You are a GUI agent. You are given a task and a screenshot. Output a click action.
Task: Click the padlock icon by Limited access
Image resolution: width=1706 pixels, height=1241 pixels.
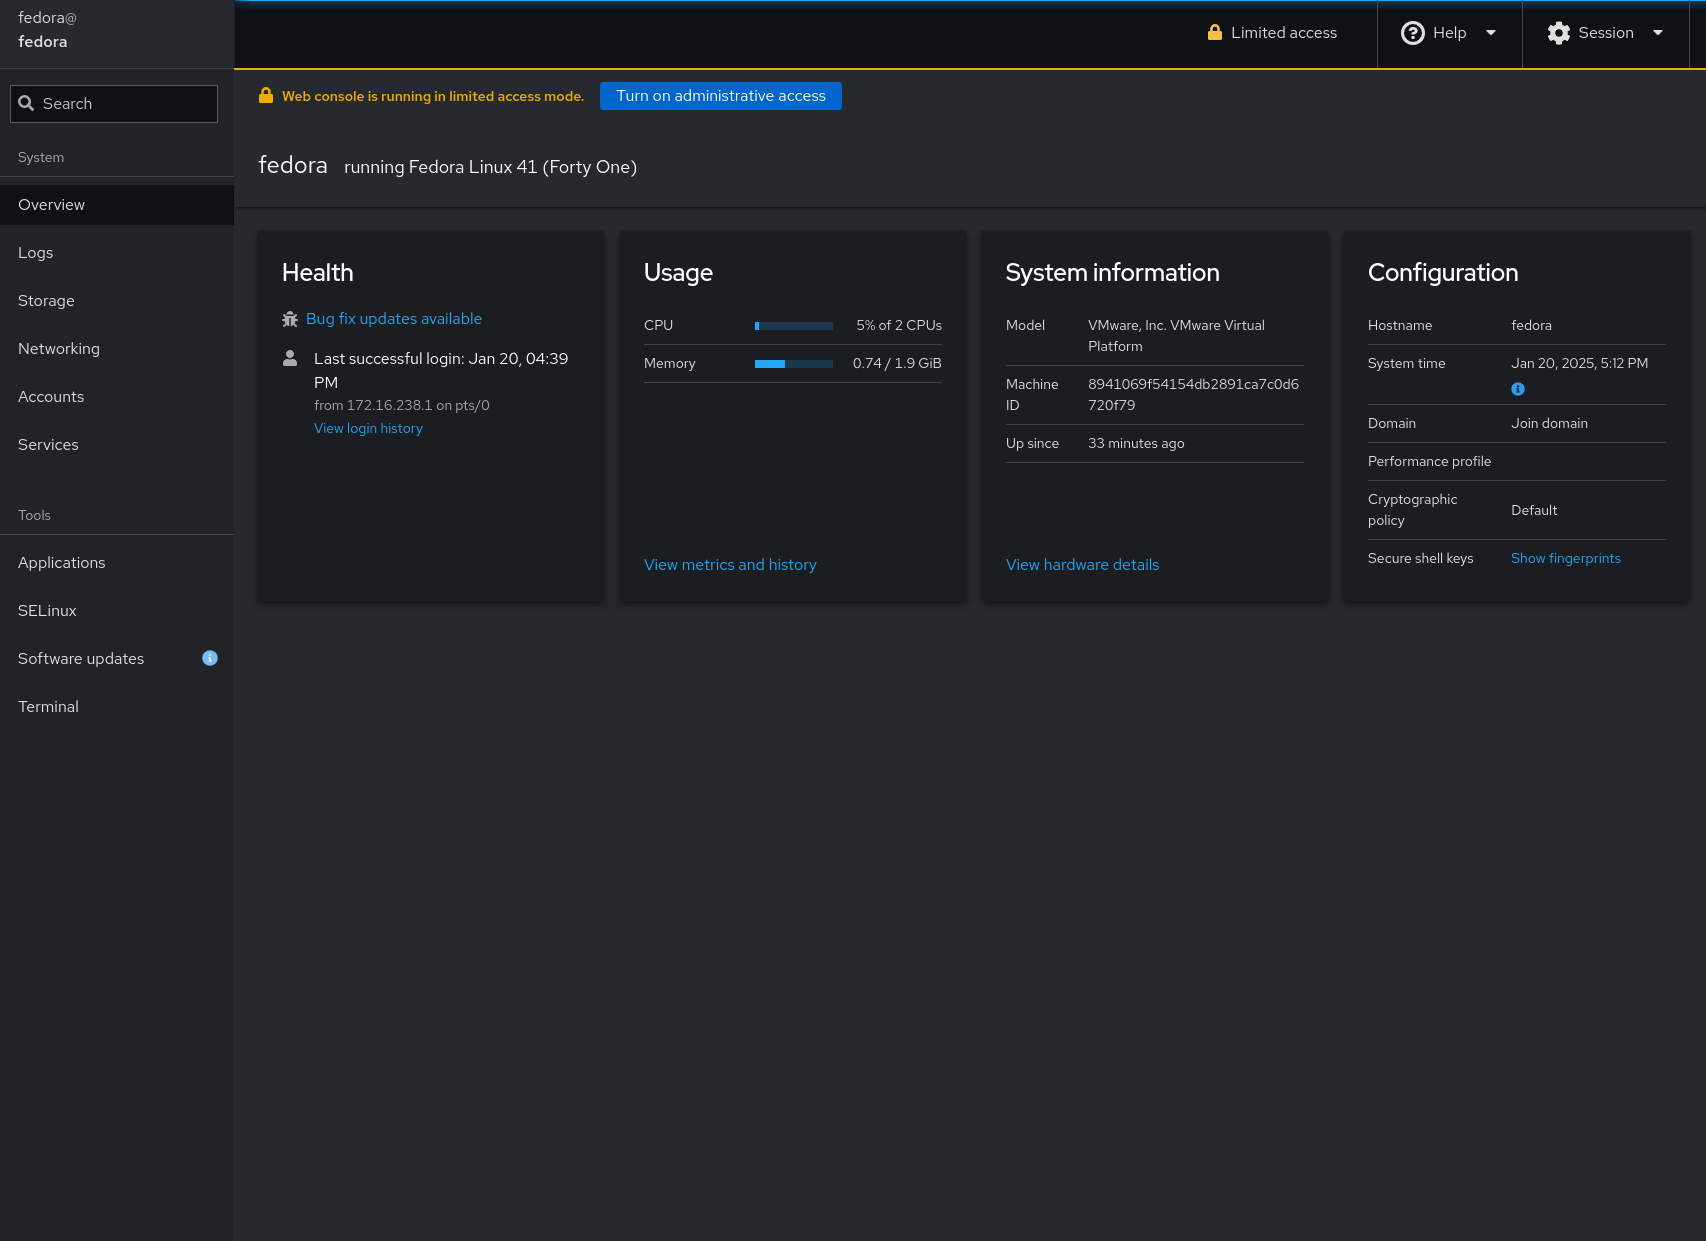point(1215,33)
